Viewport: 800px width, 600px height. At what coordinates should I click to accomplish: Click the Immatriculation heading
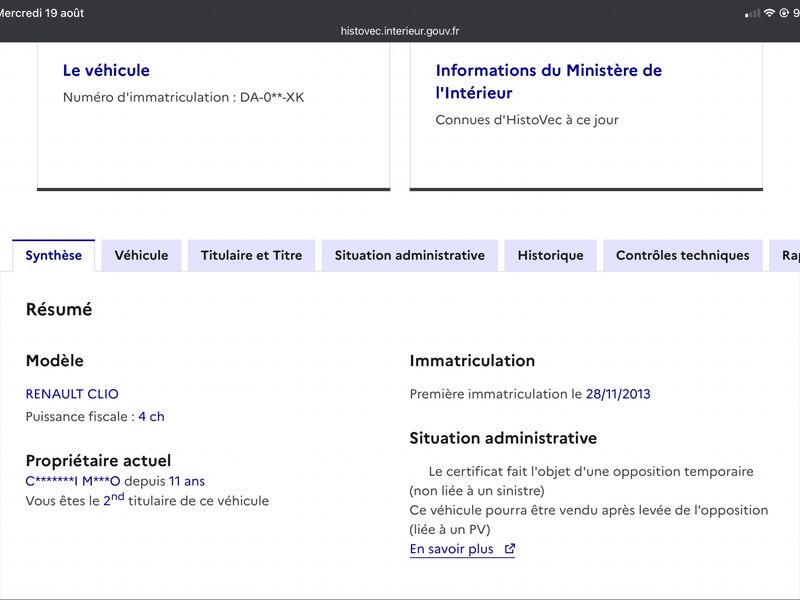pyautogui.click(x=472, y=361)
